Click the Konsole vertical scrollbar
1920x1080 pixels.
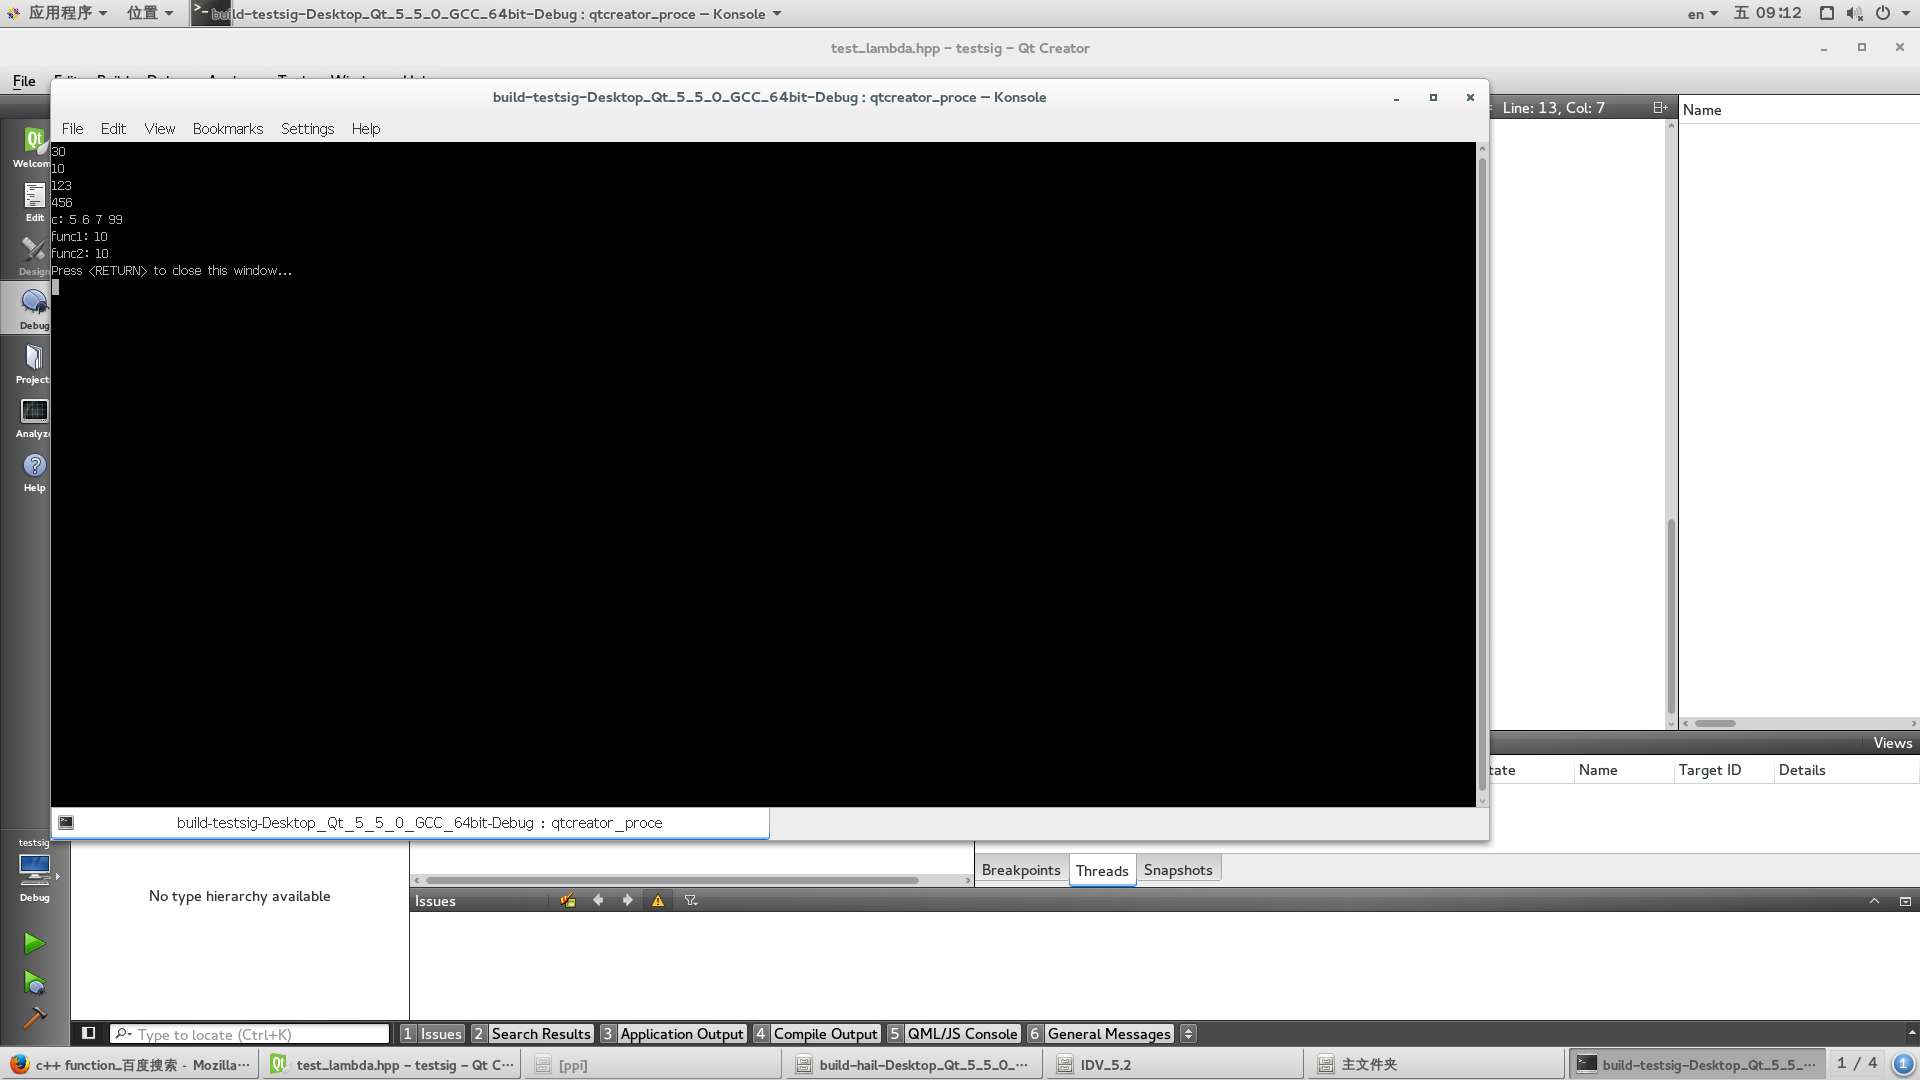(1482, 474)
